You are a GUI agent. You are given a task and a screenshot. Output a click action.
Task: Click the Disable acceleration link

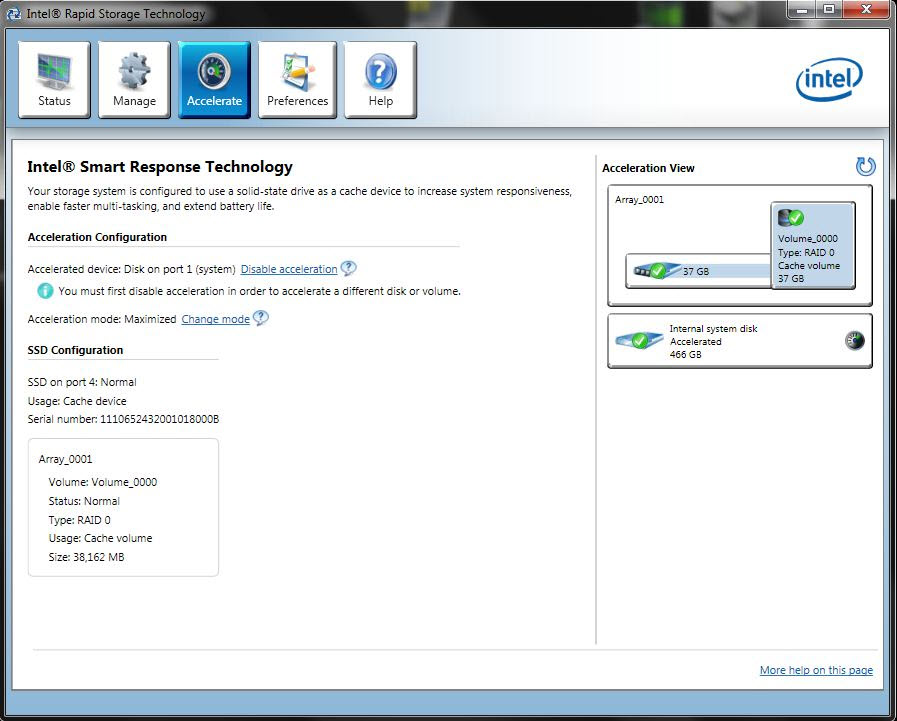coord(289,269)
